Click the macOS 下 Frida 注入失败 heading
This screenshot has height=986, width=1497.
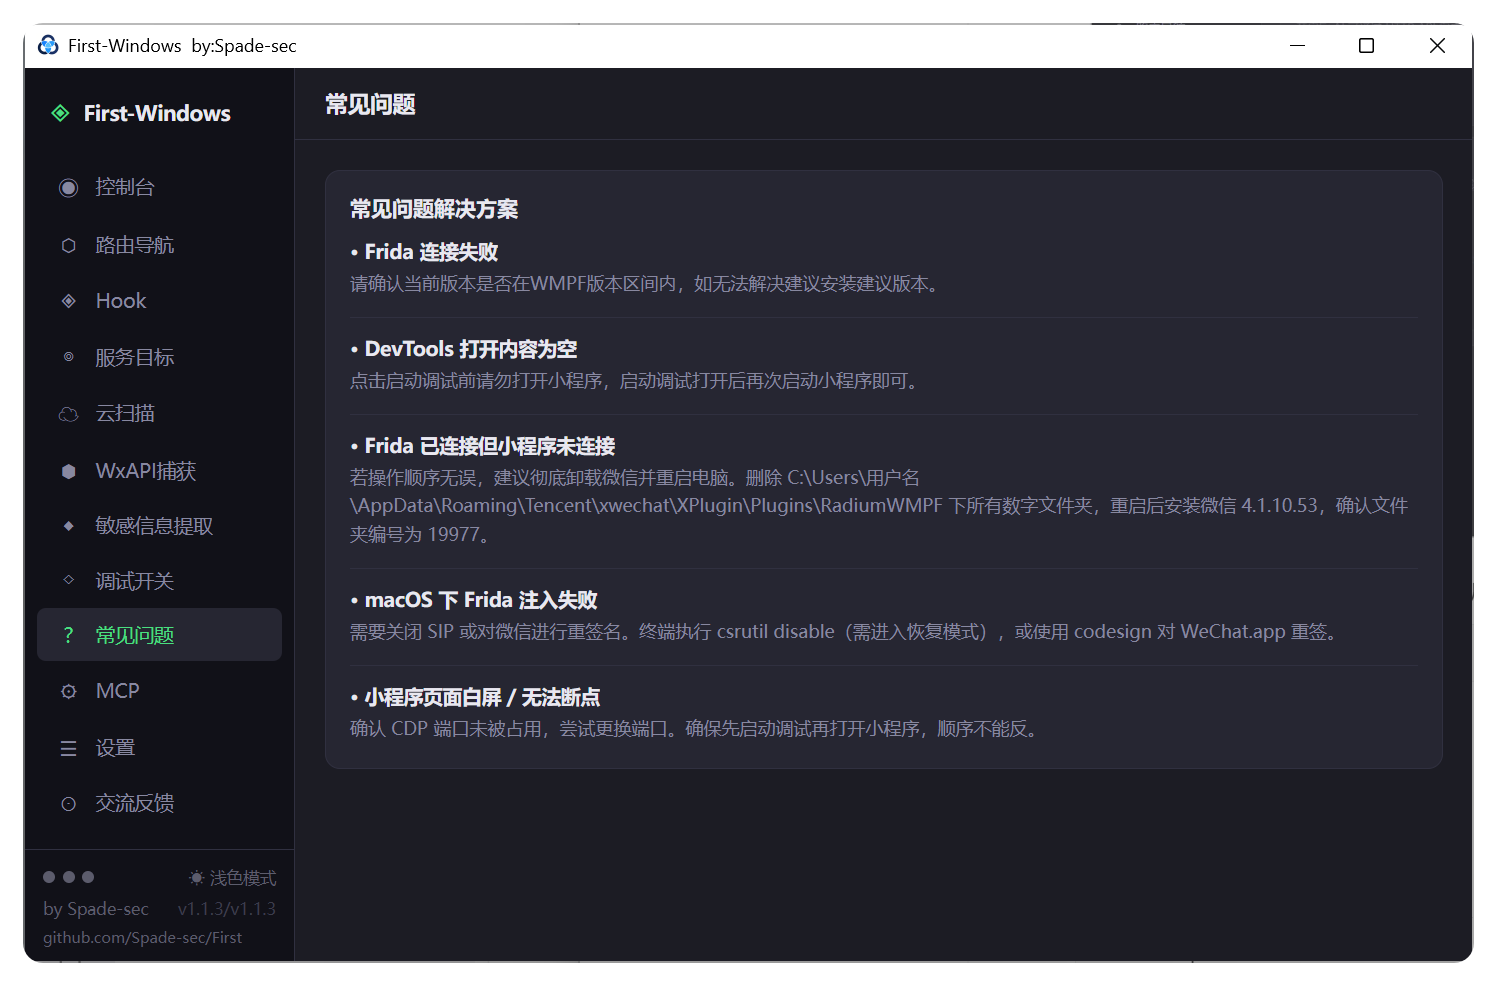click(x=474, y=600)
